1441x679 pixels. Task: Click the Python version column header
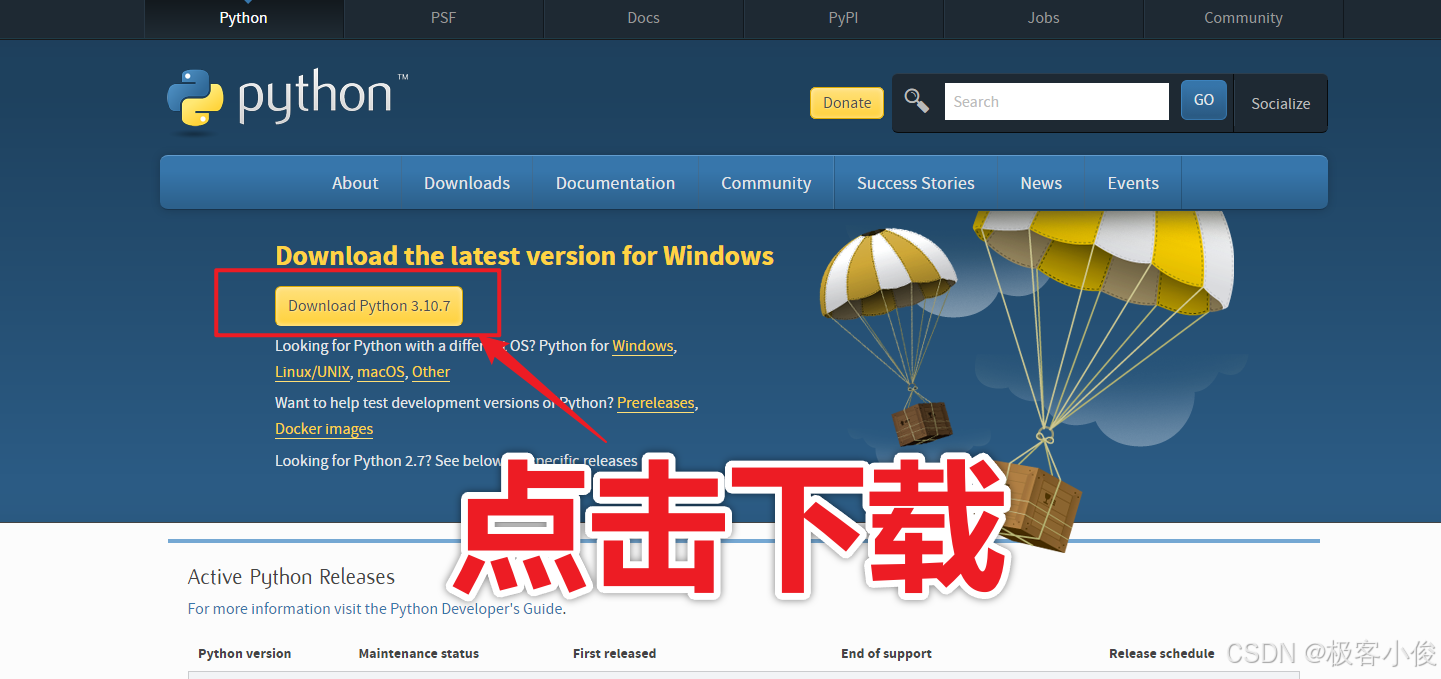(x=245, y=653)
